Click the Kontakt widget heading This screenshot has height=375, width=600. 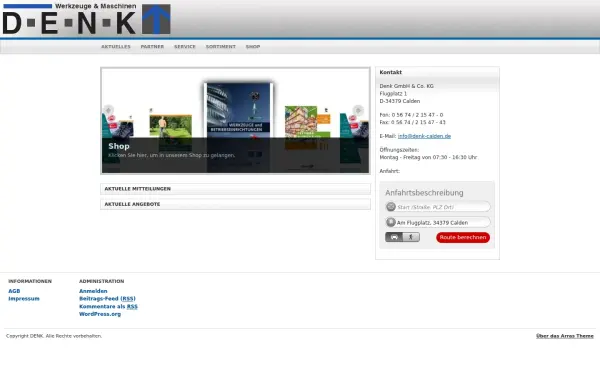coord(391,72)
